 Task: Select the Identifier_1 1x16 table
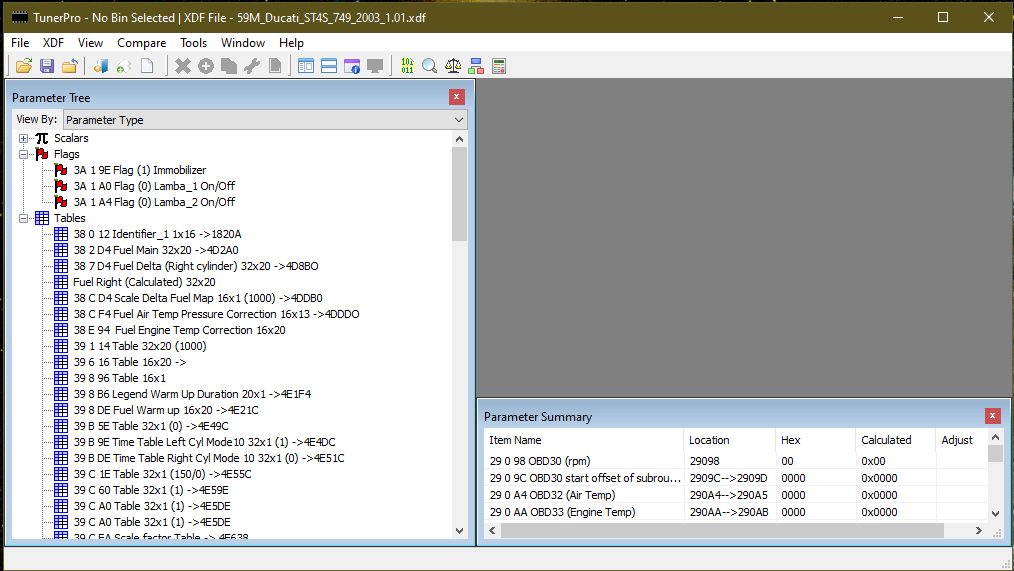point(157,234)
